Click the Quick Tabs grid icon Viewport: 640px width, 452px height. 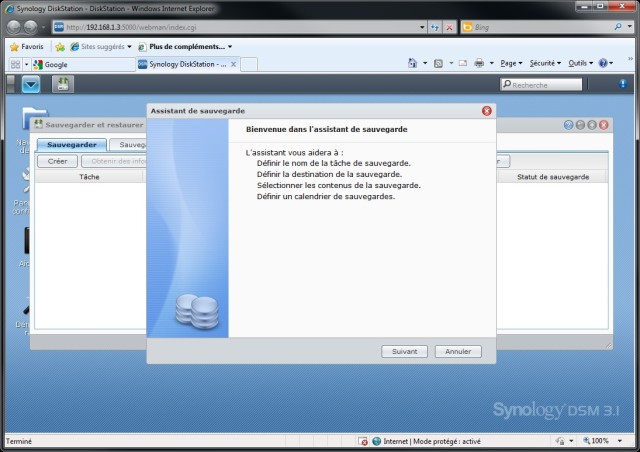[x=15, y=64]
